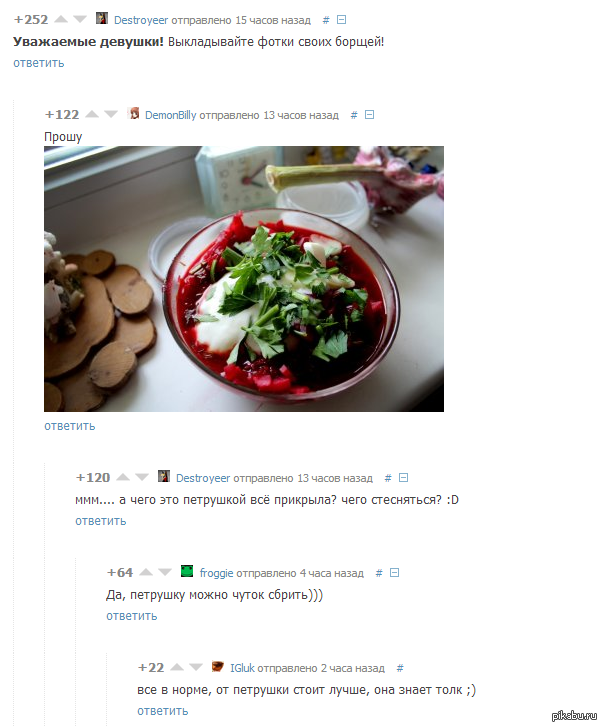Open permalink # of top Destroyeer comment
Screen dimensions: 602x727
coord(326,20)
